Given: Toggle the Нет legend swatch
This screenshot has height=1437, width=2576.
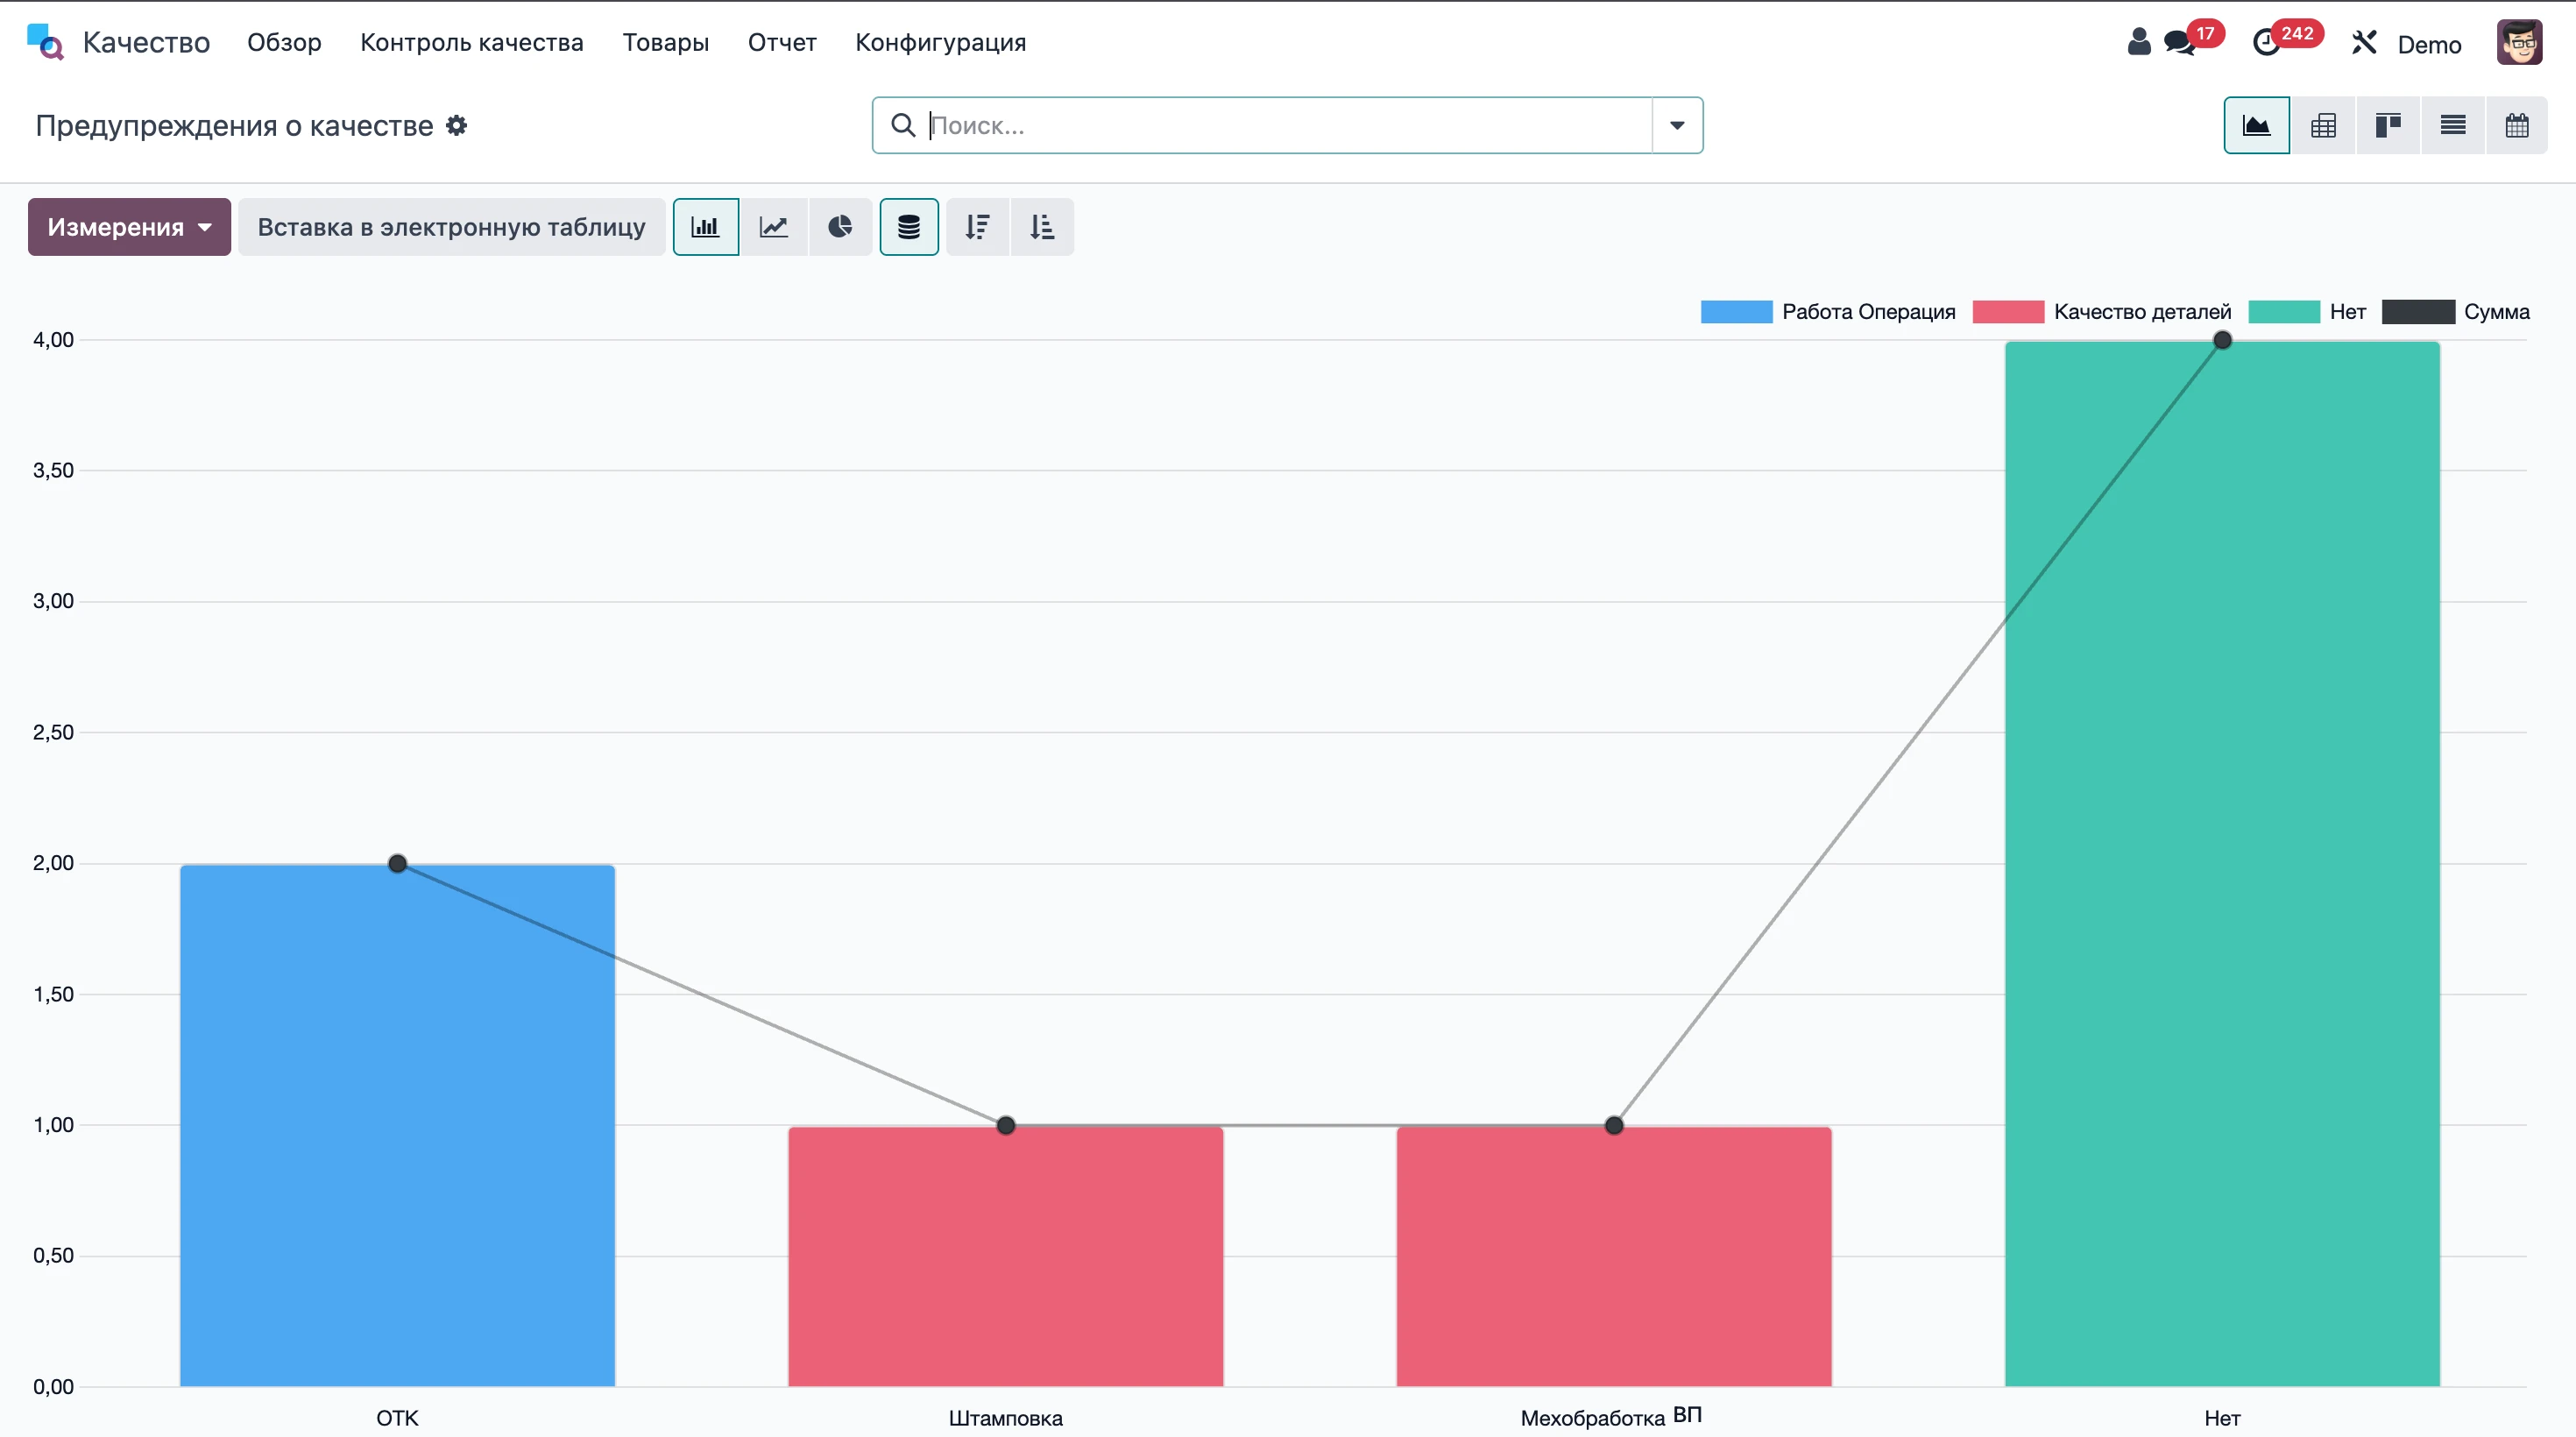Looking at the screenshot, I should click(2284, 311).
